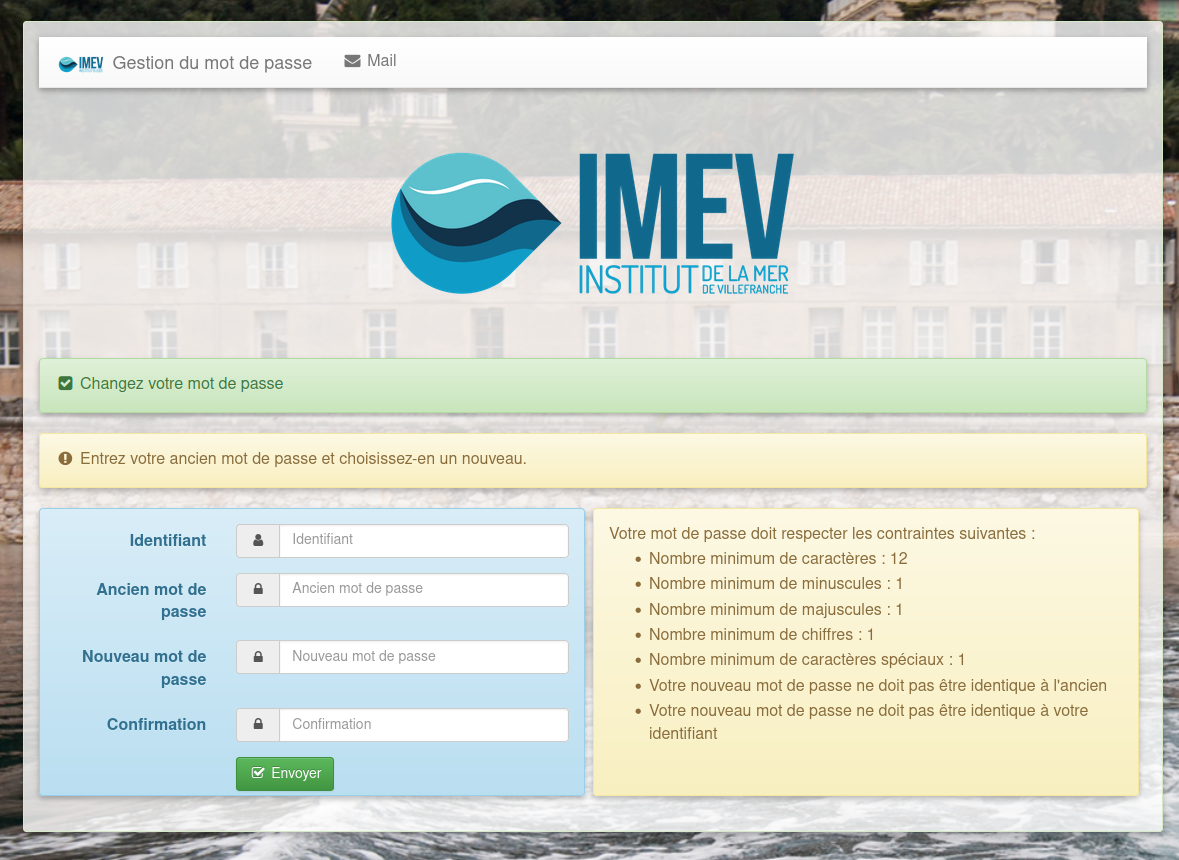Click the lock icon beside Confirmation field
Image resolution: width=1179 pixels, height=860 pixels.
(258, 725)
